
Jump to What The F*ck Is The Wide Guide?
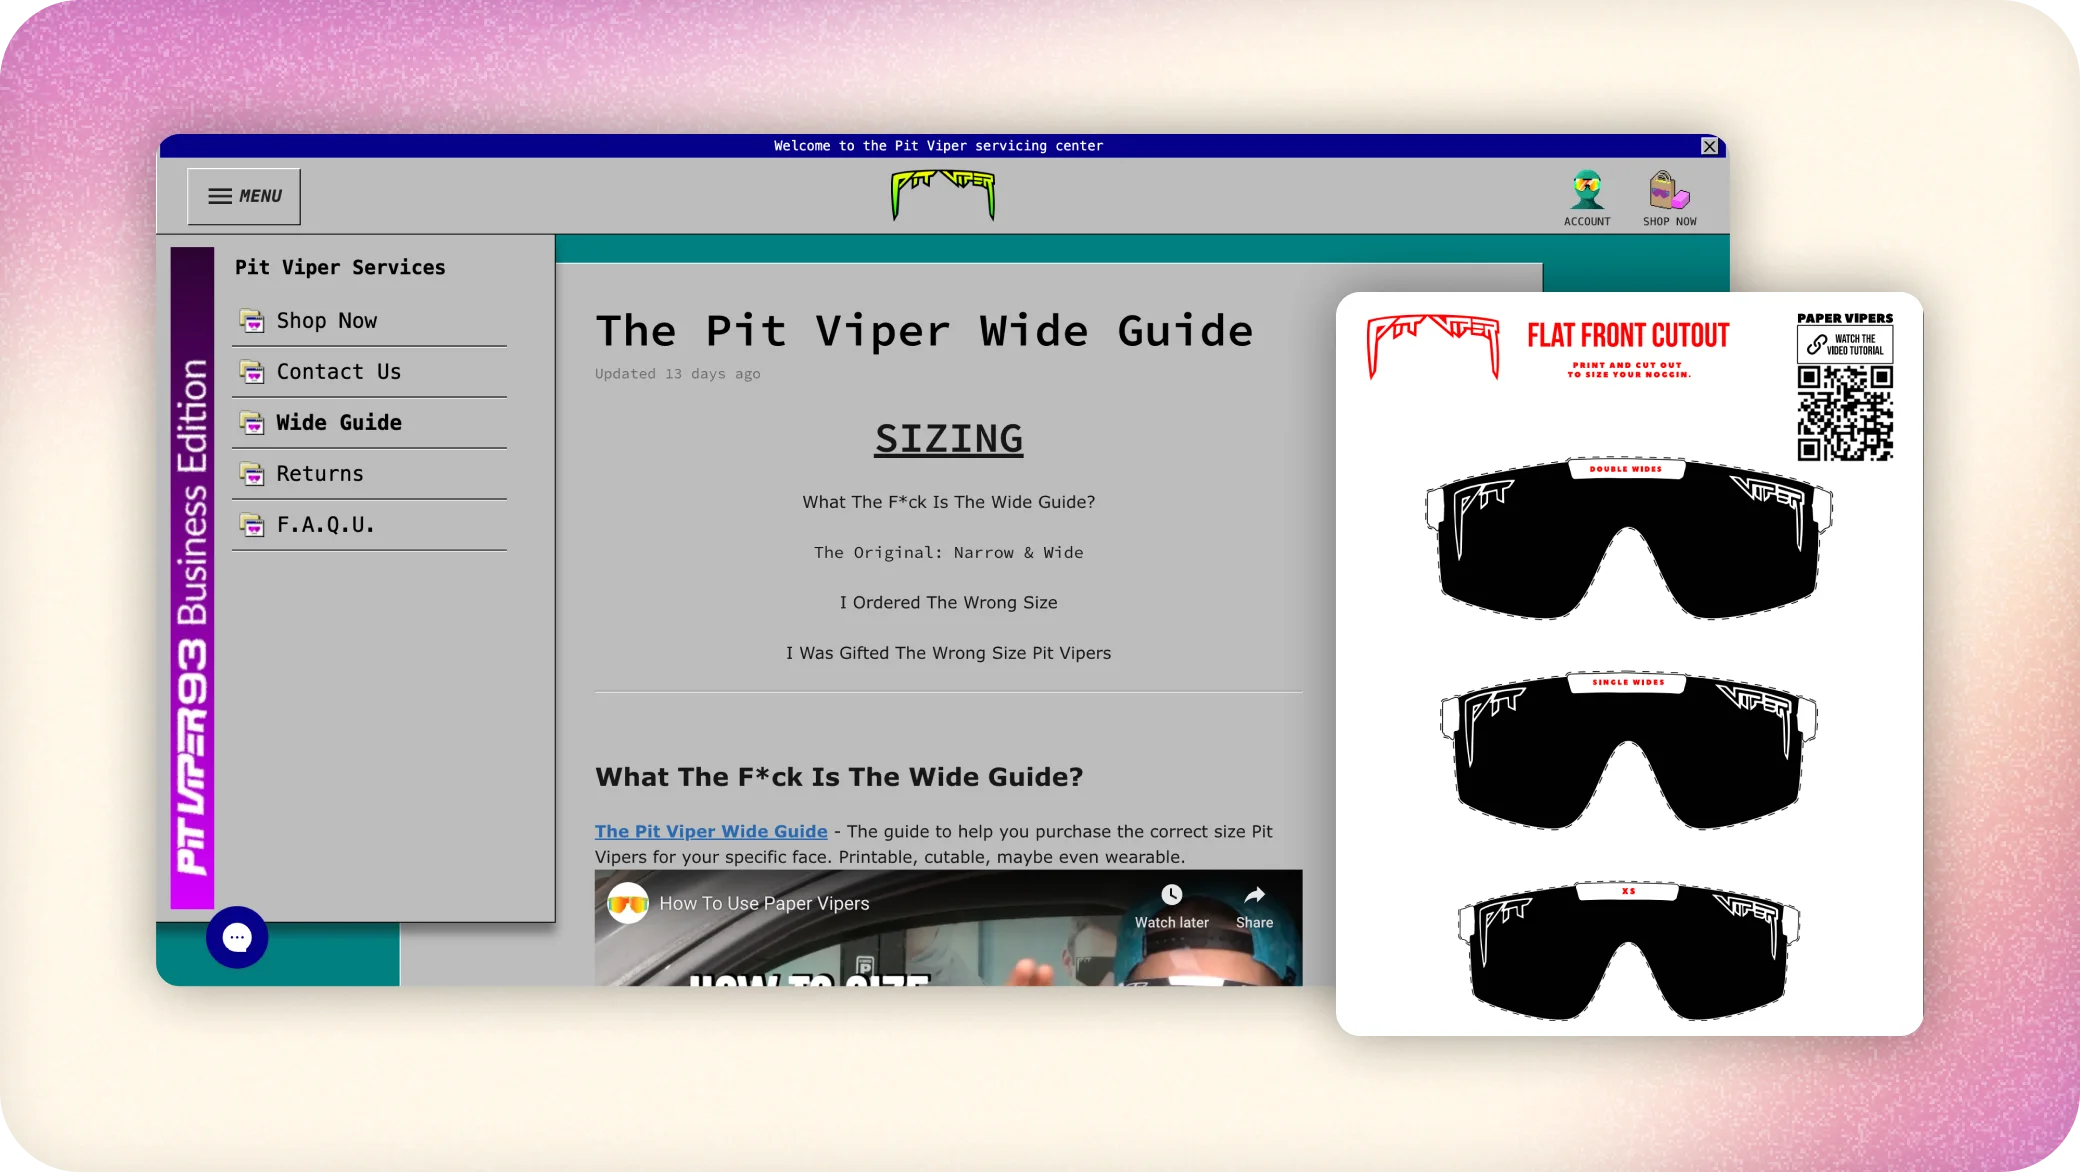click(x=948, y=502)
